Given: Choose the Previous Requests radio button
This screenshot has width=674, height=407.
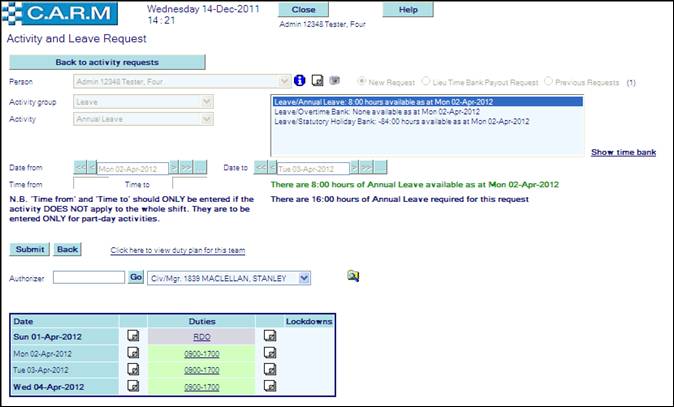Looking at the screenshot, I should [548, 80].
